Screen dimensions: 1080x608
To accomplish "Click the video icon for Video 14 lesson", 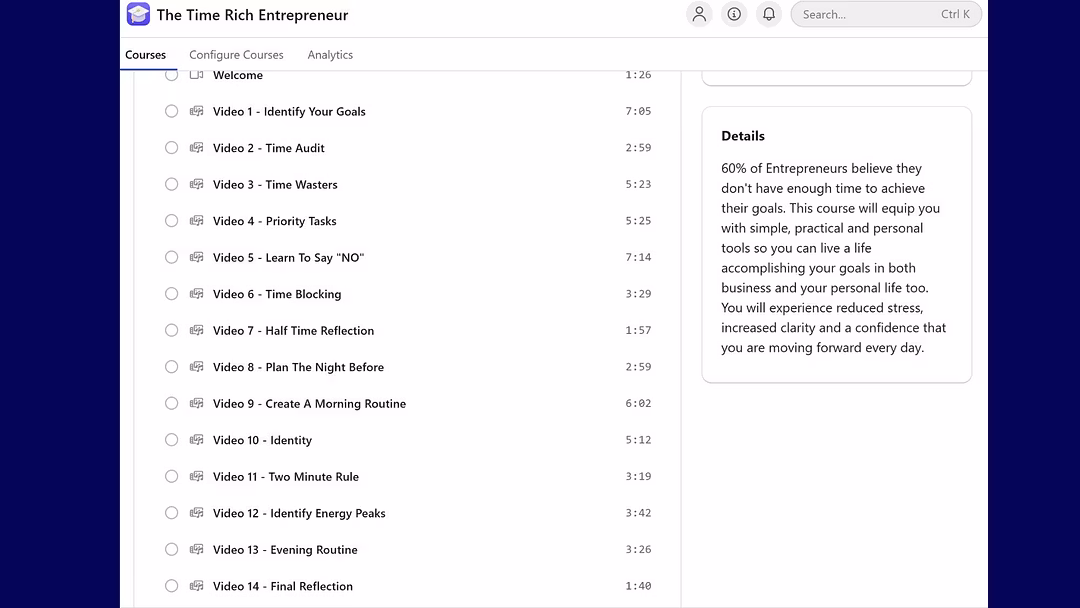I will tap(197, 586).
